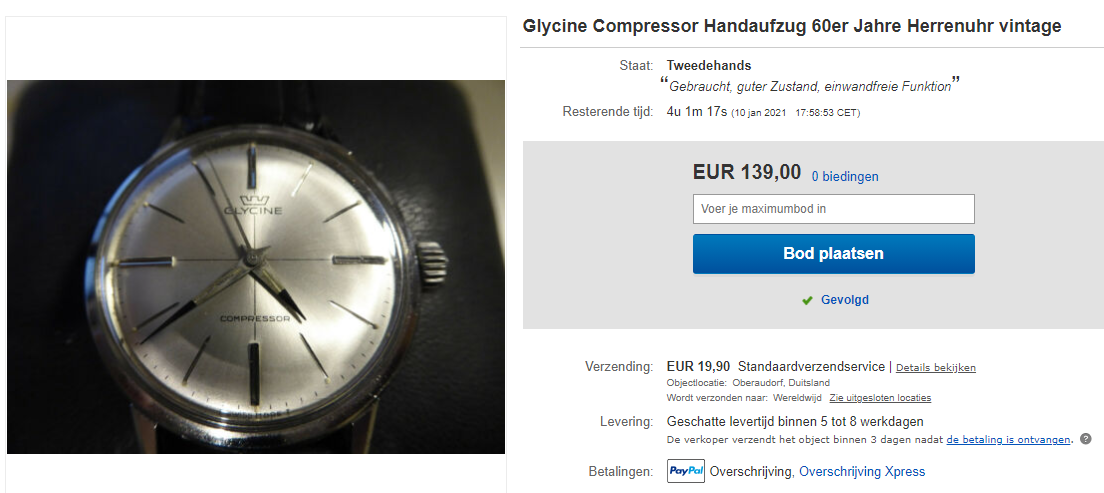Click the seller condition quote text
The height and width of the screenshot is (493, 1104).
810,87
